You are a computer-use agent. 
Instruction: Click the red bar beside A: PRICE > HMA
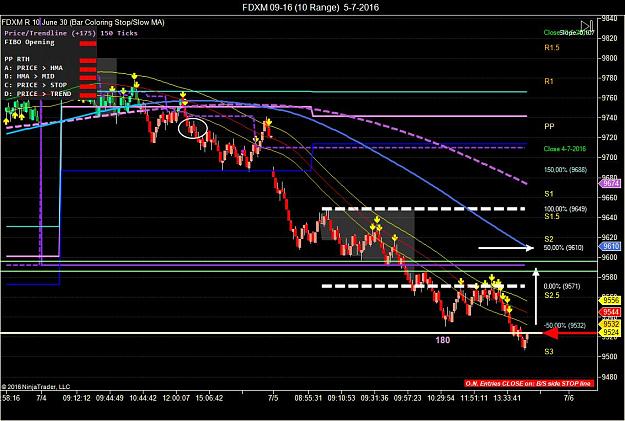(x=88, y=69)
